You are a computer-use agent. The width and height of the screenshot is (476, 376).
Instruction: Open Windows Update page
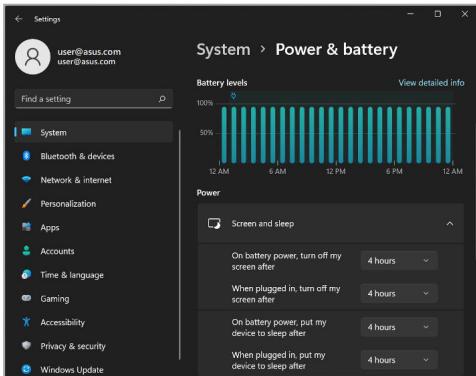pos(94,369)
